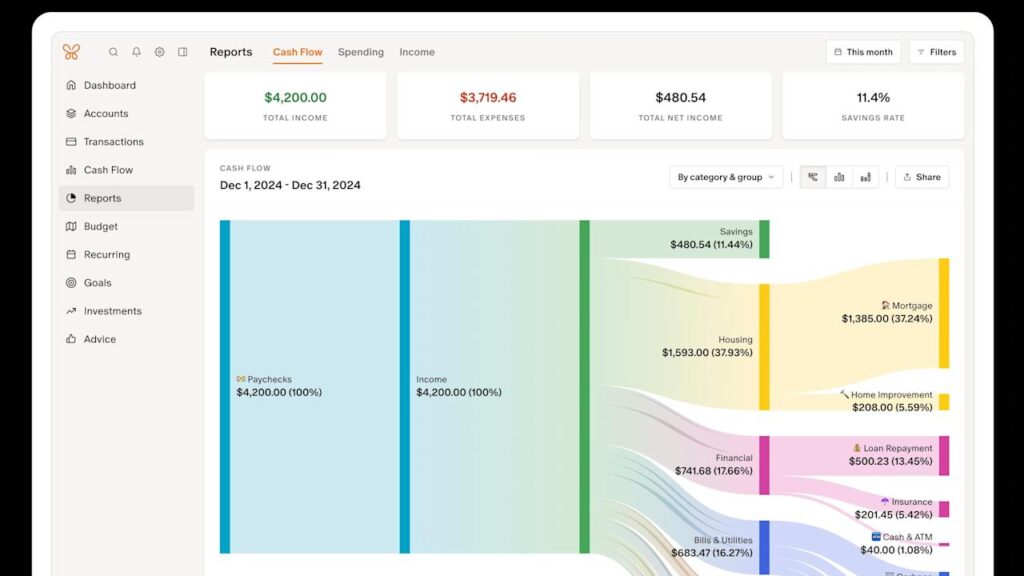This screenshot has width=1024, height=576.
Task: Open search from the top toolbar
Action: (x=113, y=51)
